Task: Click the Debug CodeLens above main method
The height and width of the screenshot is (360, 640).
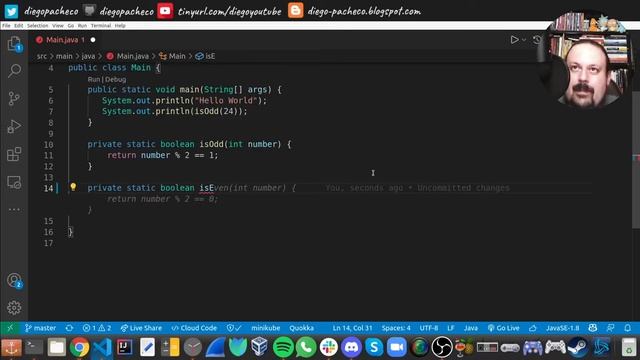Action: tap(116, 79)
